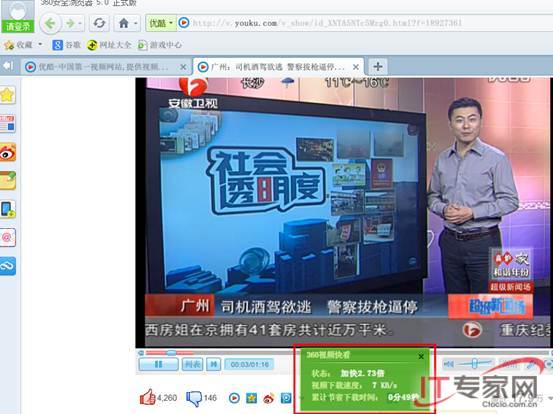Share to Sina Weibo below the video
The width and height of the screenshot is (553, 414).
(269, 398)
